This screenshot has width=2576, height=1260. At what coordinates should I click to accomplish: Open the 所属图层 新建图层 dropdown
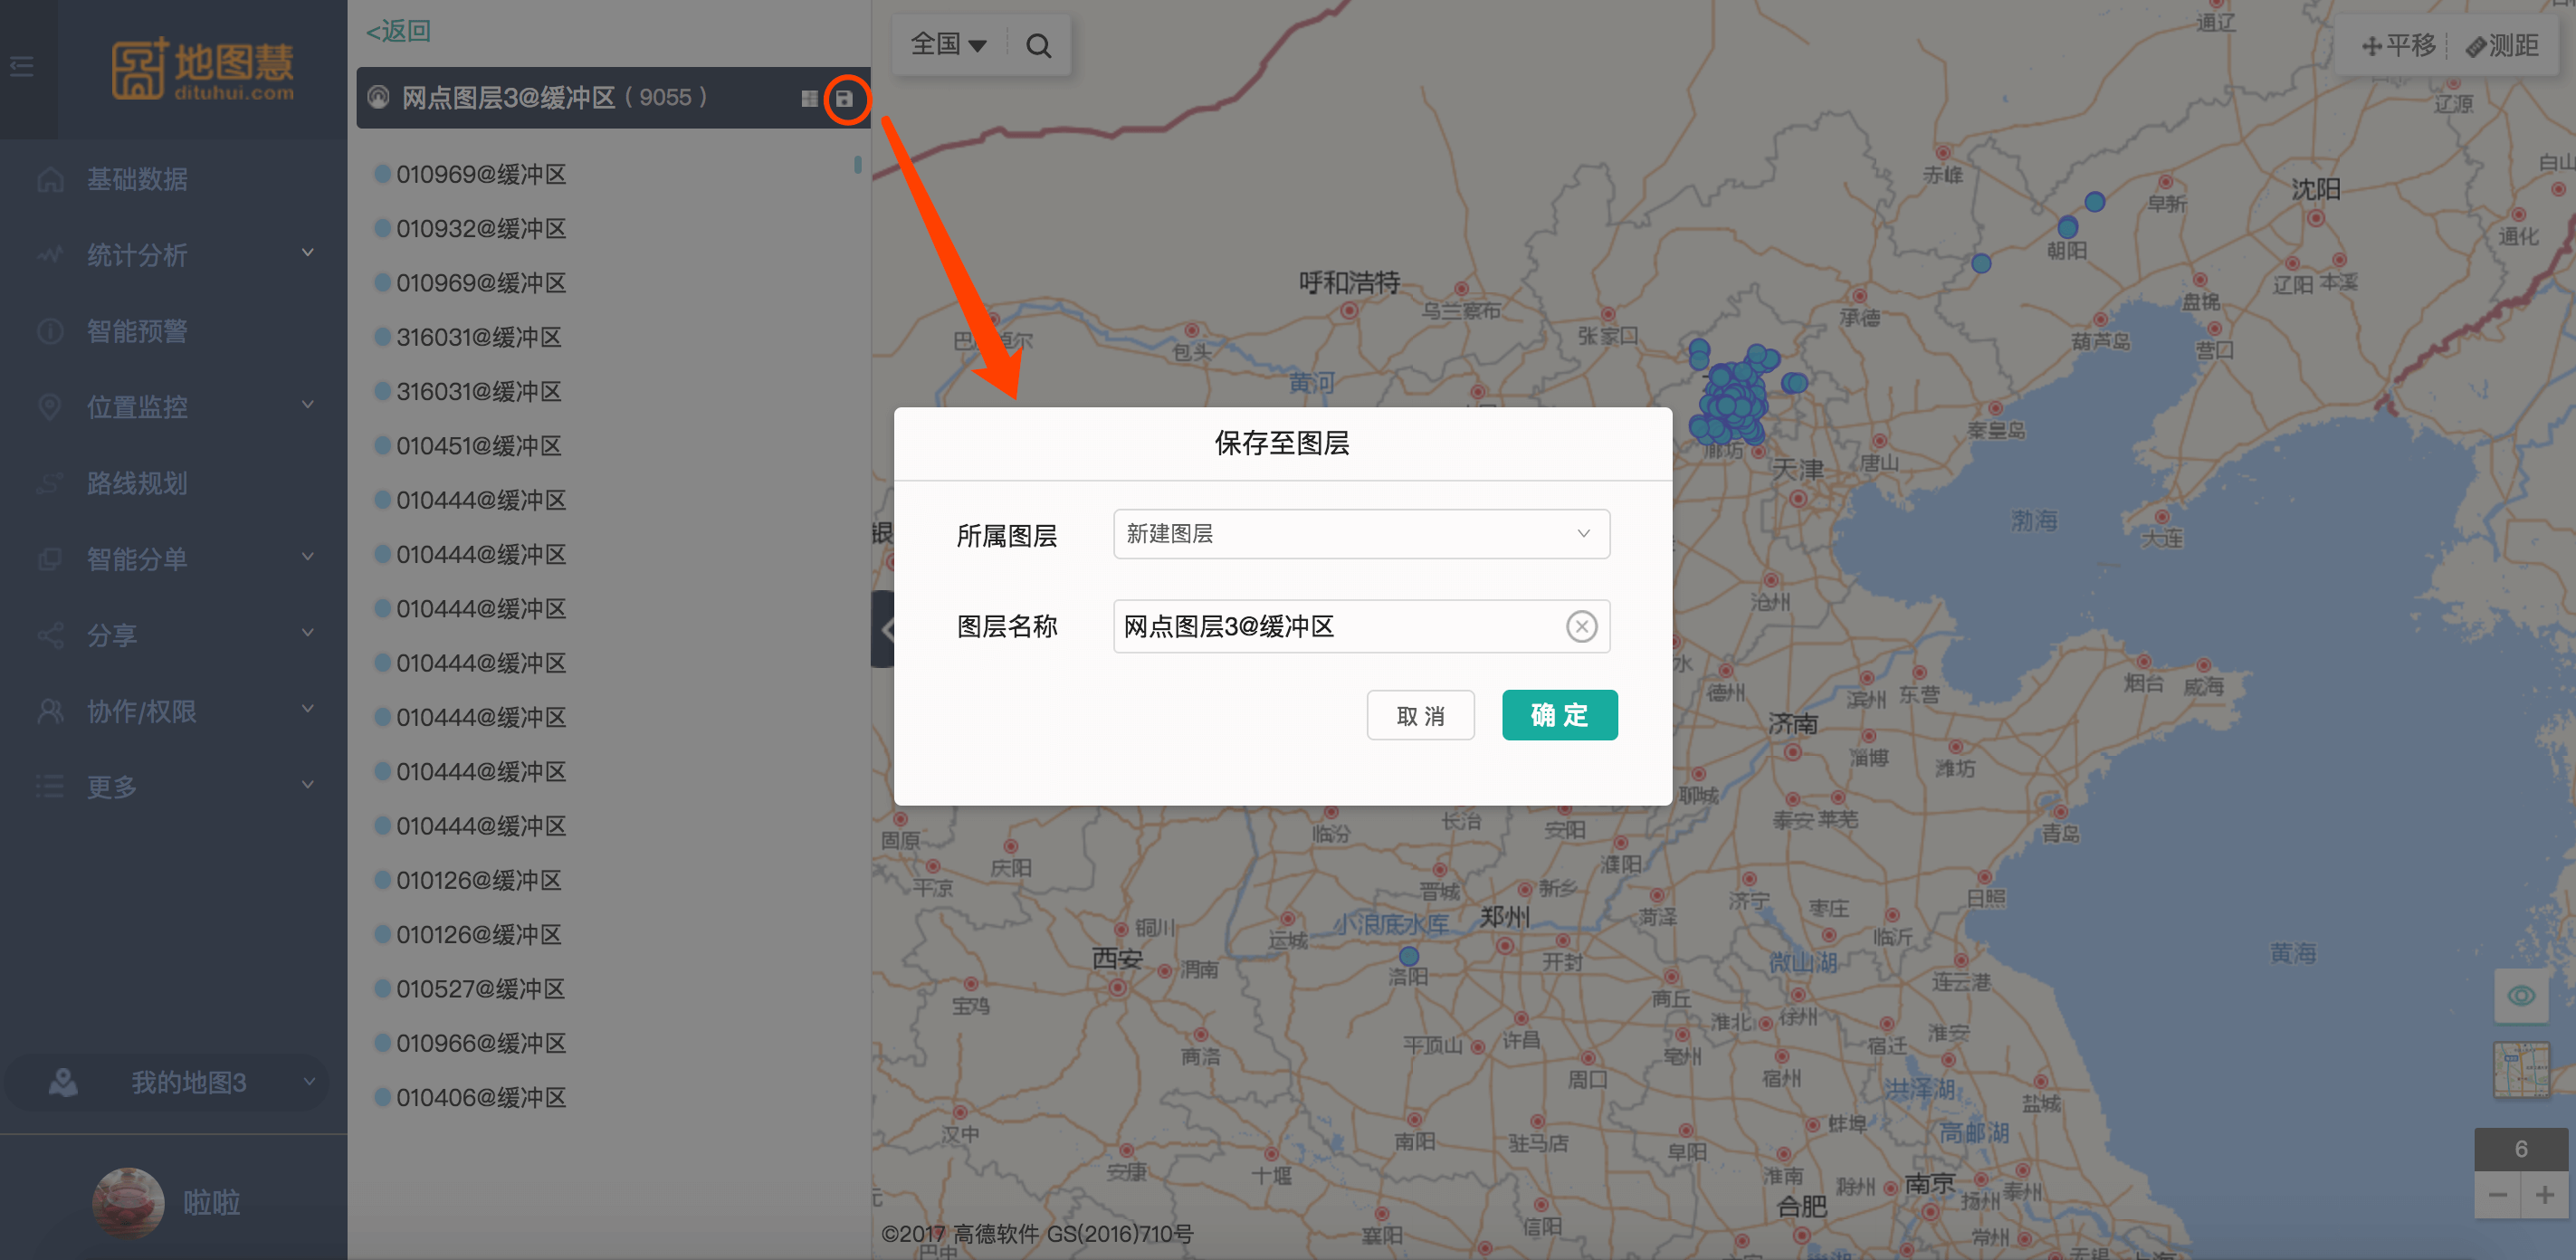click(1360, 534)
